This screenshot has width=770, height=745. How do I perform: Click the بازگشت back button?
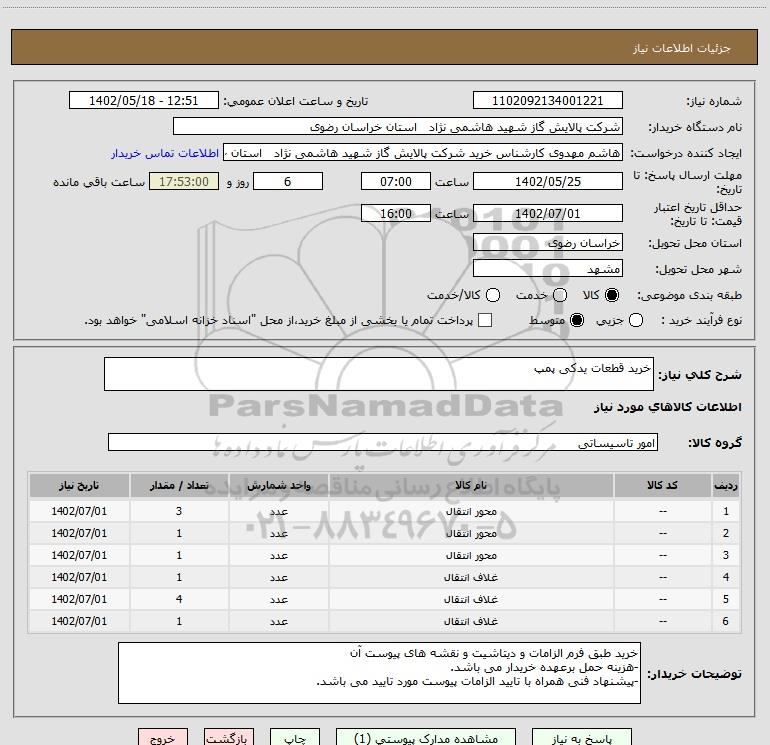(229, 738)
